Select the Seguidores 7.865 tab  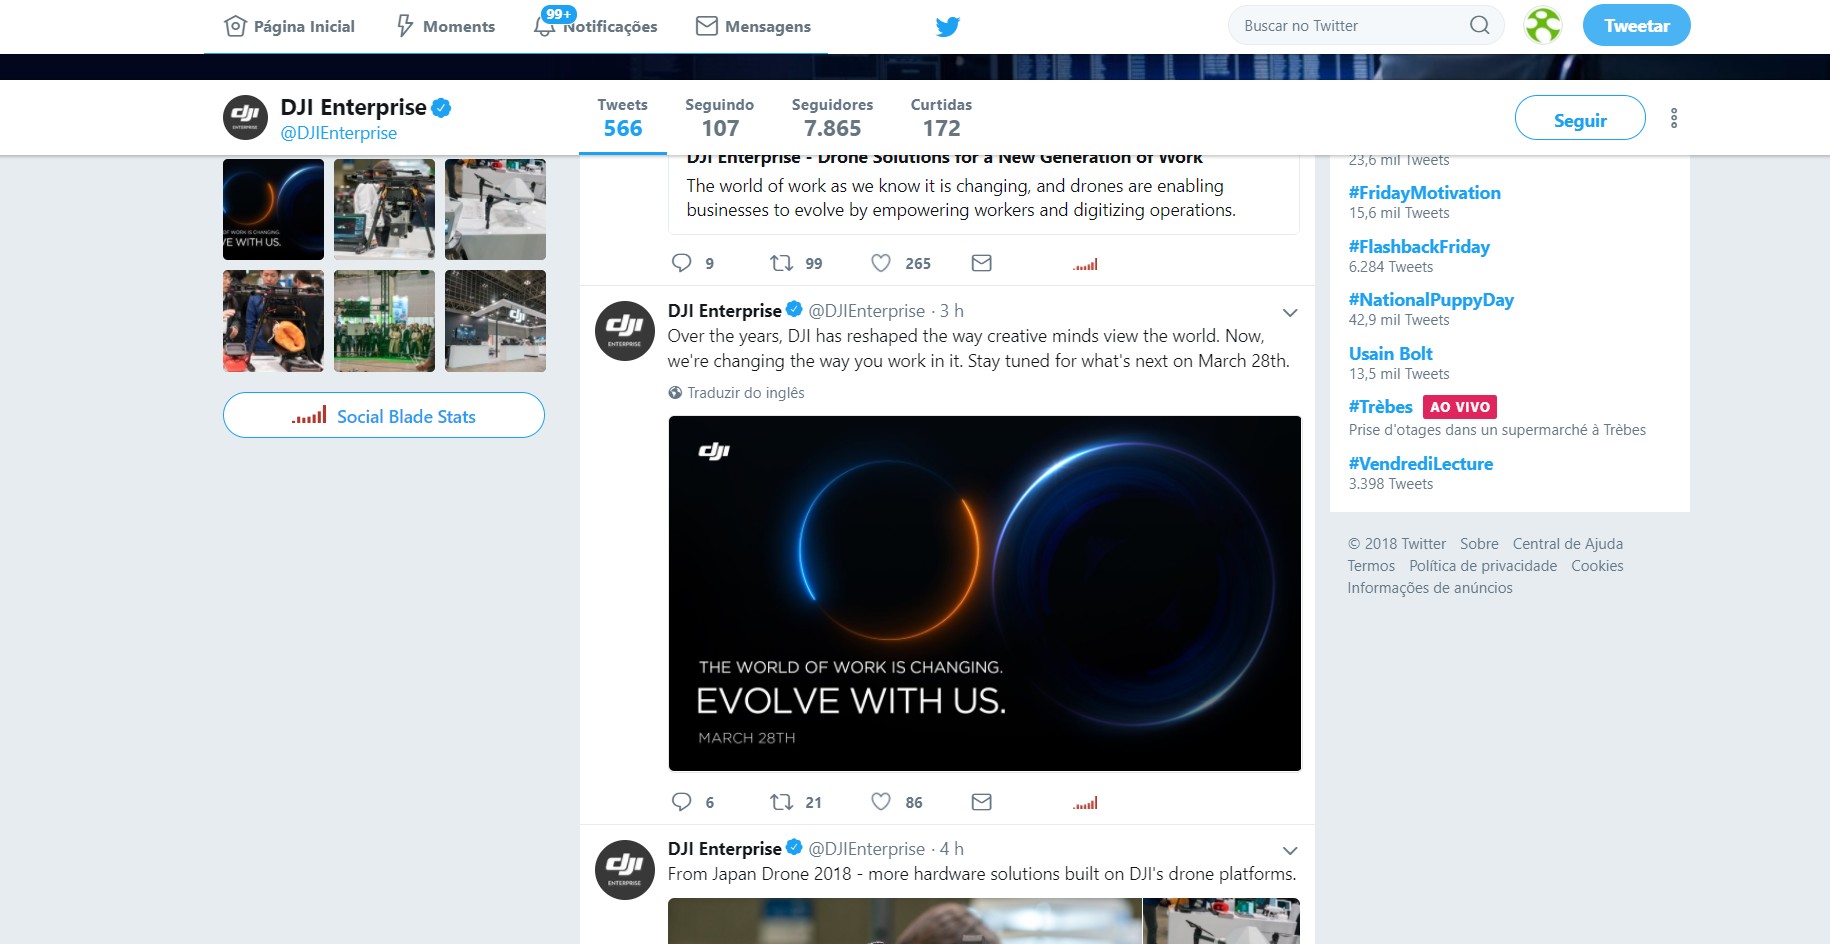click(x=832, y=118)
